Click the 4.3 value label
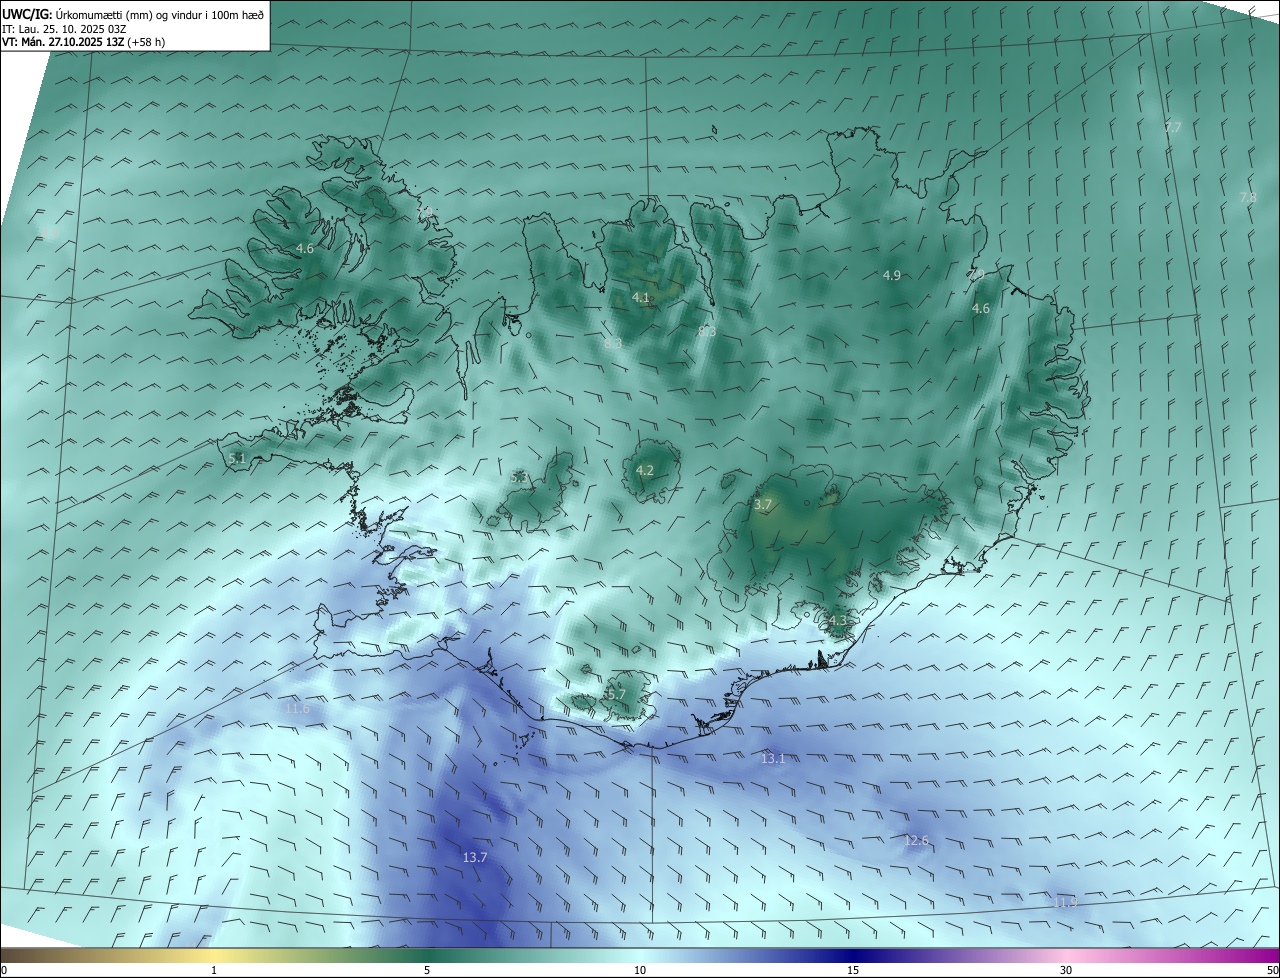 point(837,621)
